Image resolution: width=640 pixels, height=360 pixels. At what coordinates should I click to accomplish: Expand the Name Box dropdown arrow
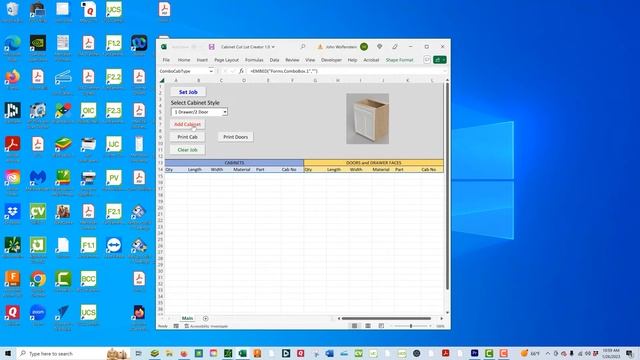pos(211,71)
